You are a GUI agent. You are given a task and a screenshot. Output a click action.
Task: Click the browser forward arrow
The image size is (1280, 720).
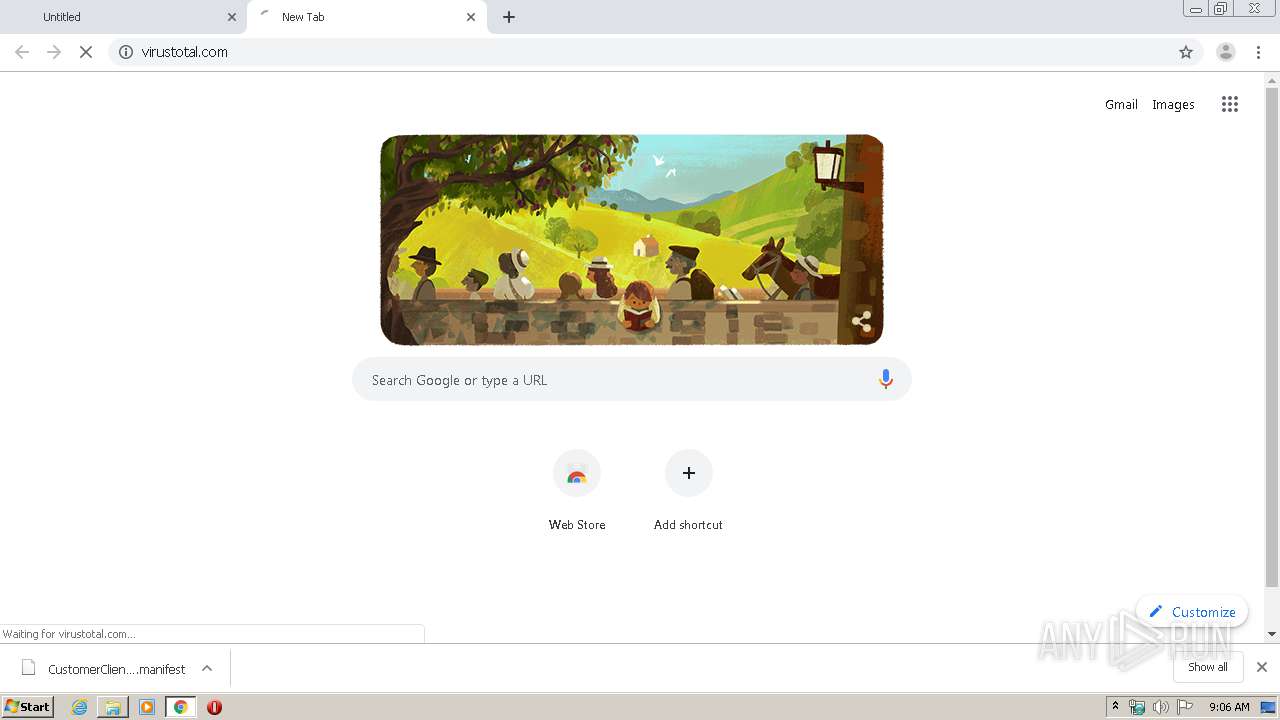pos(54,52)
